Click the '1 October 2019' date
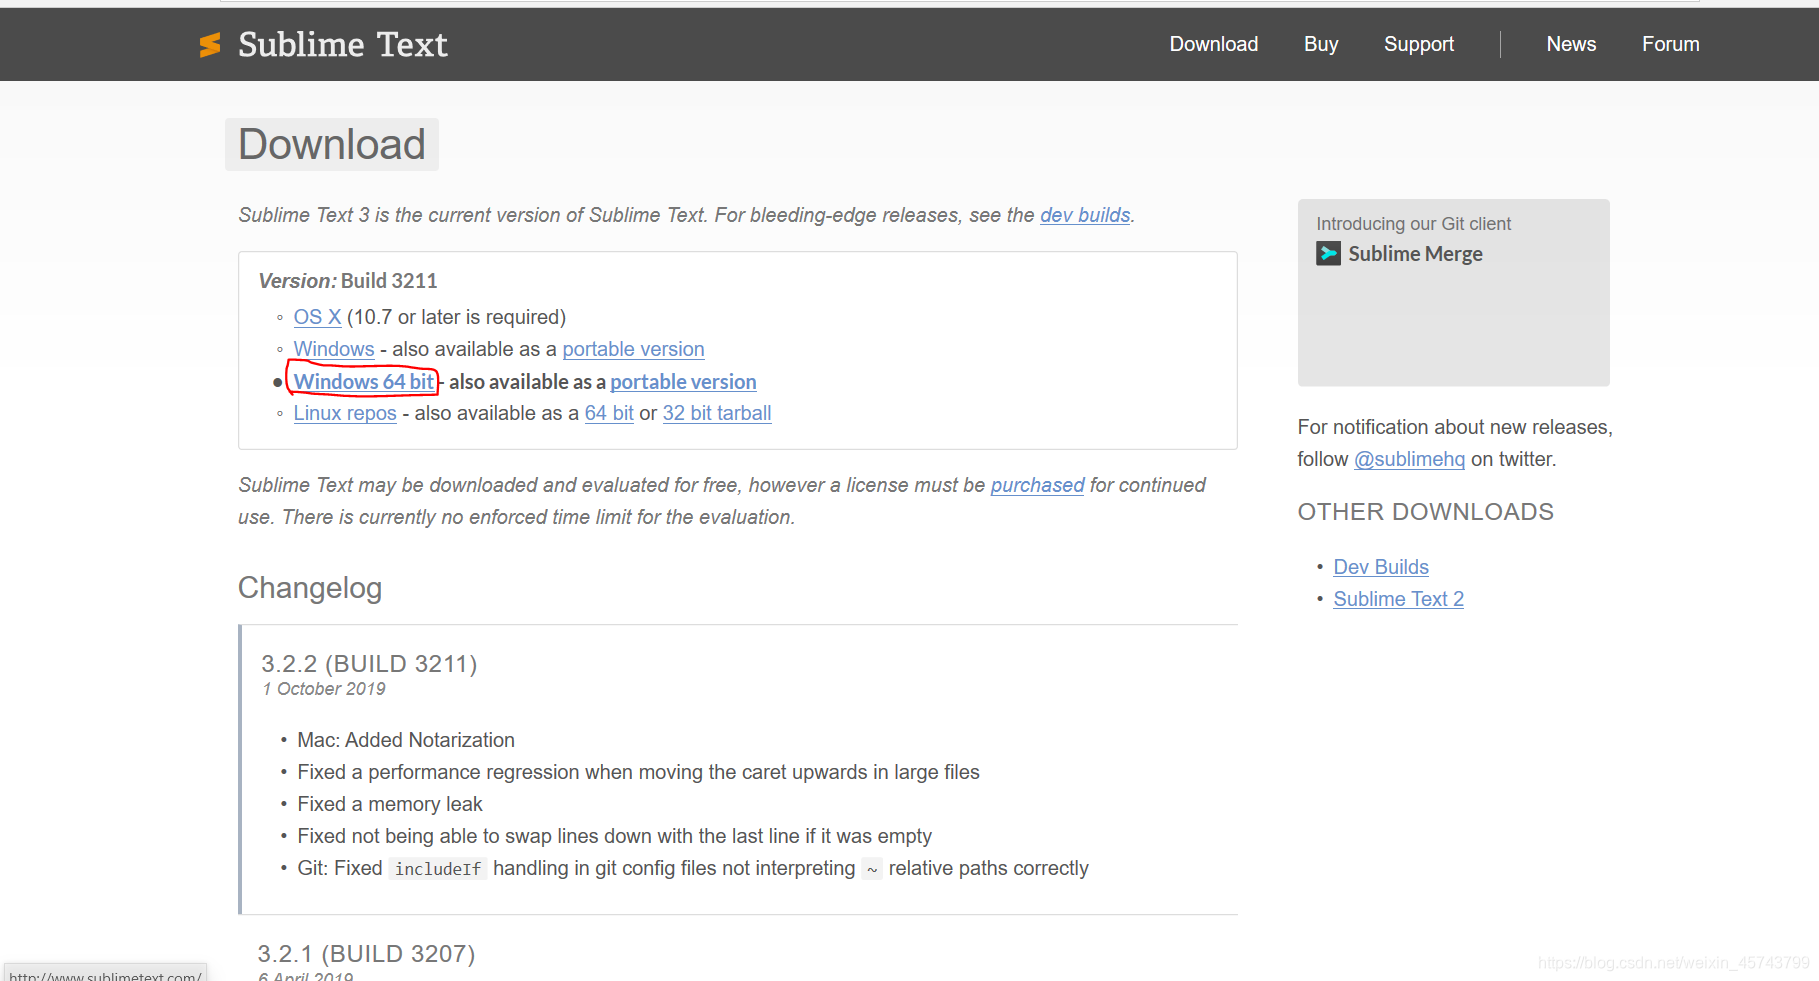This screenshot has height=981, width=1819. [324, 689]
